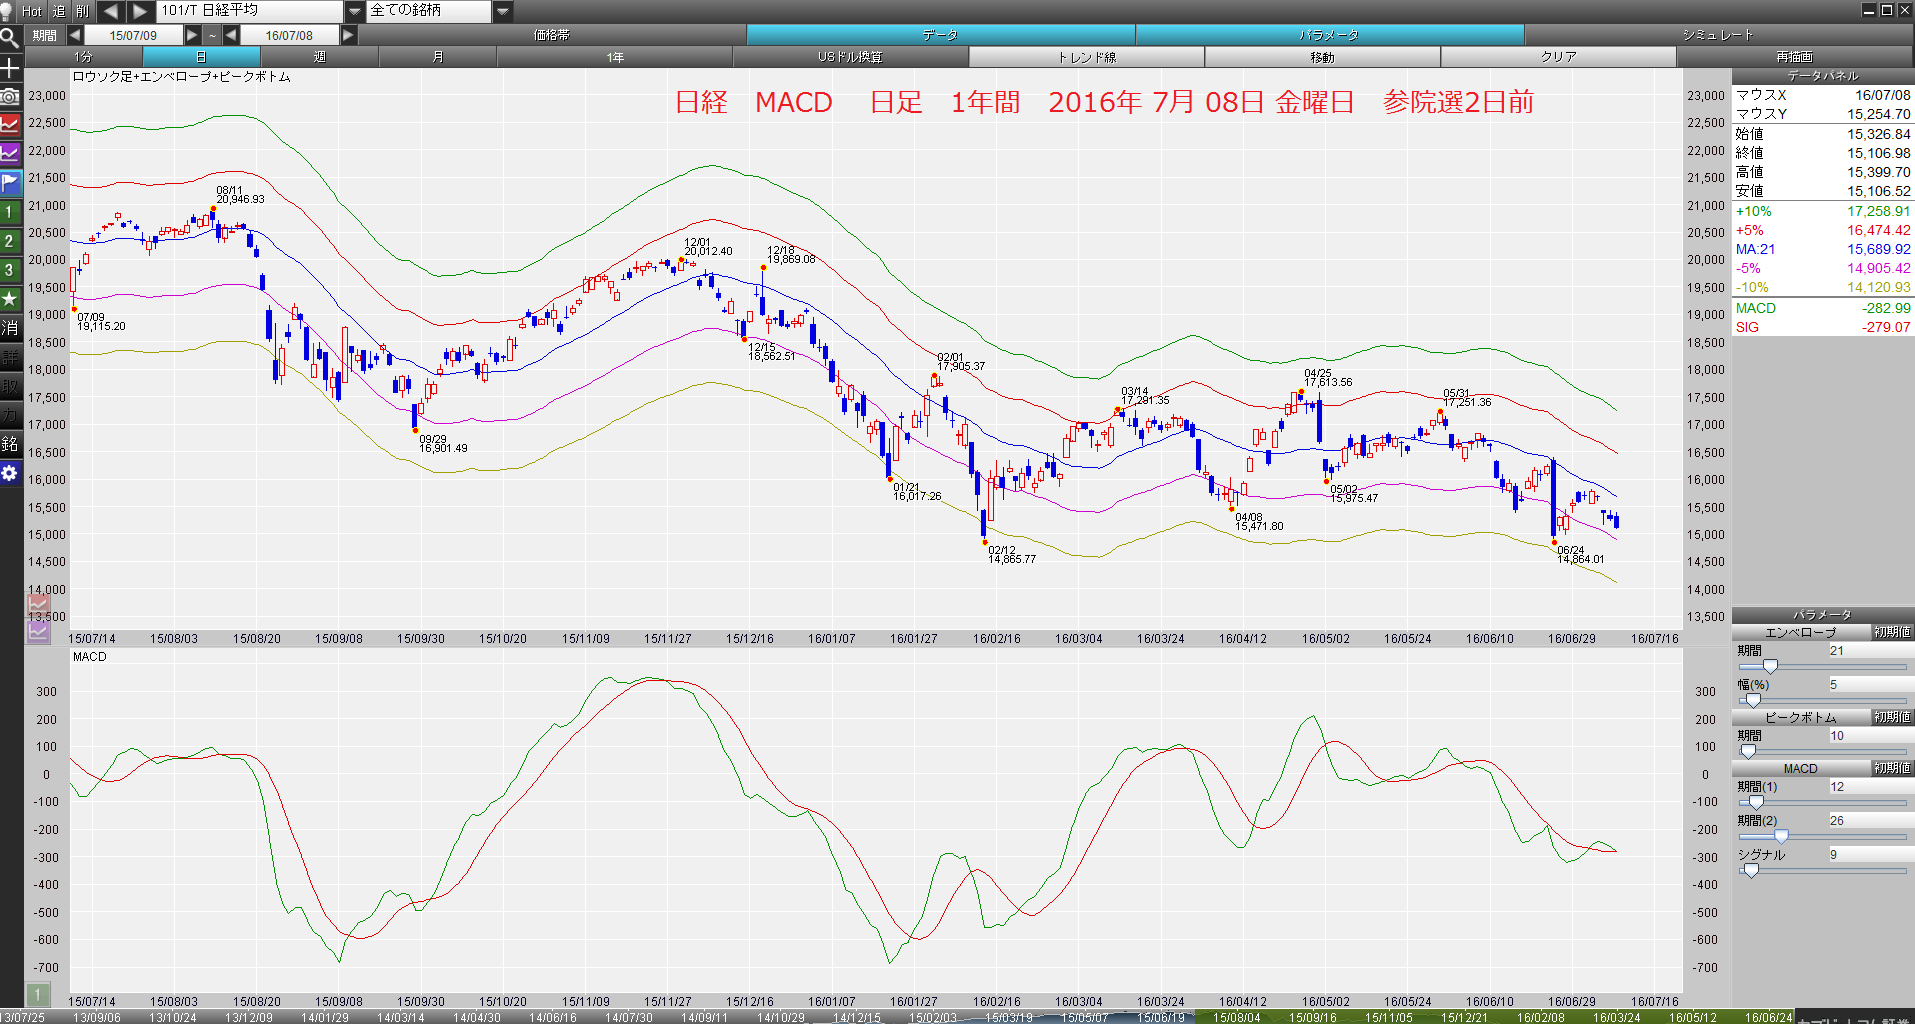Expand the 101/T 日経平均 symbol dropdown

tap(354, 11)
